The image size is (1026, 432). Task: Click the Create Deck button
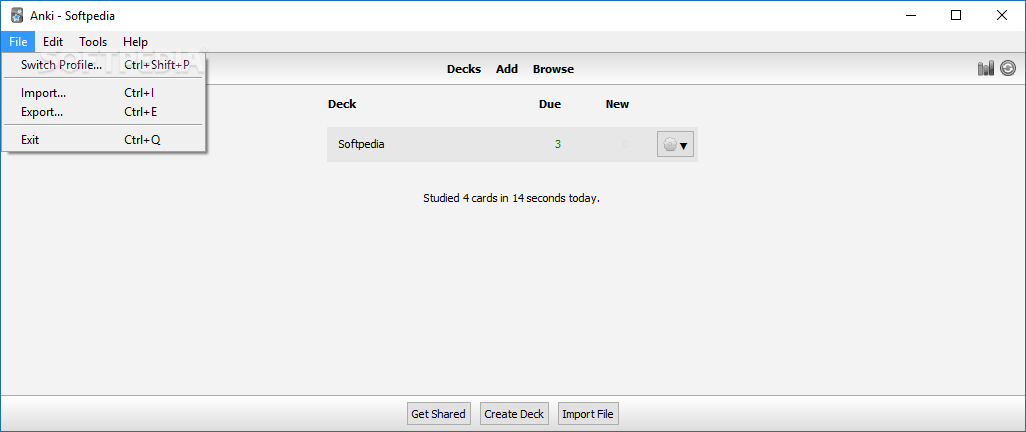514,414
